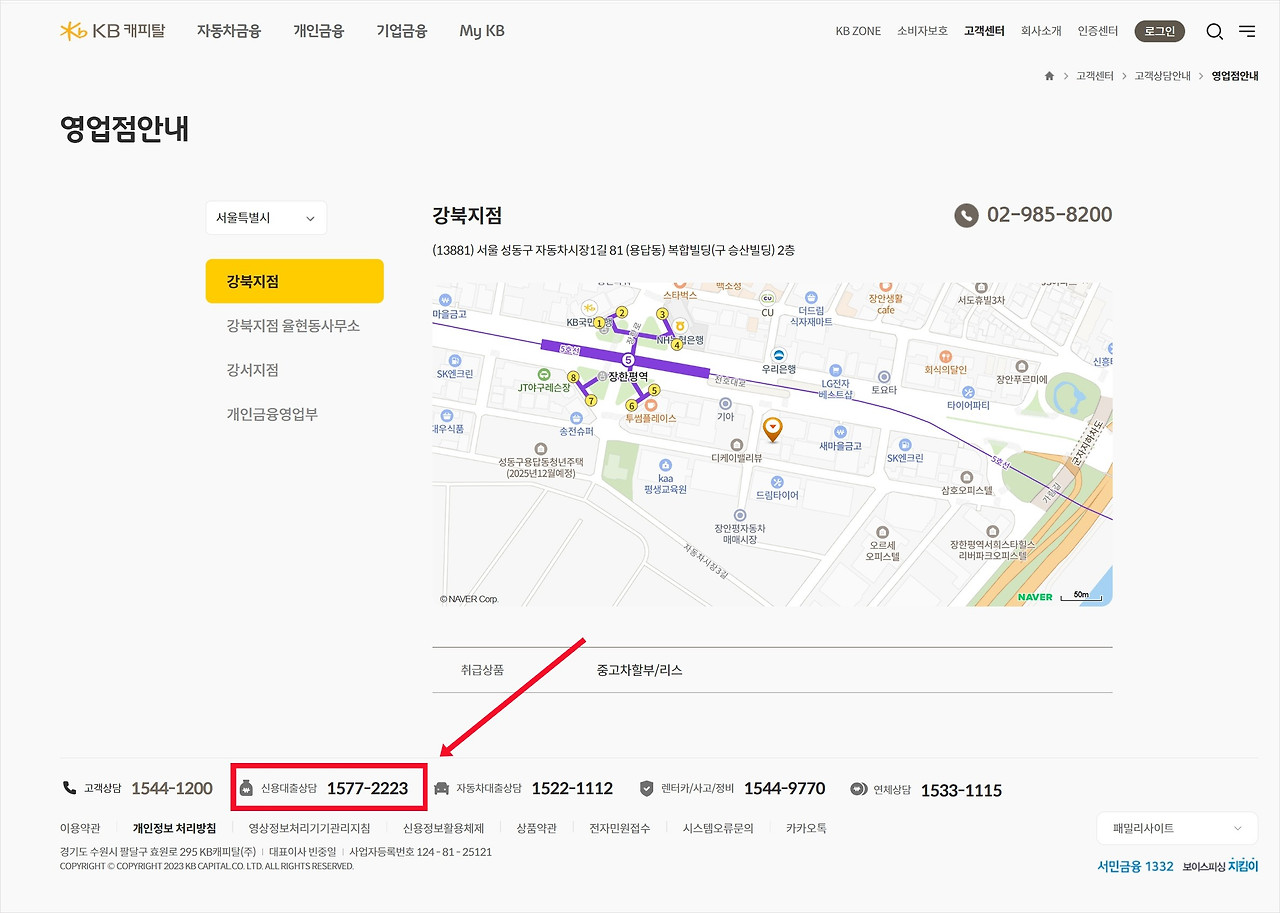Screen dimensions: 1280x913
Task: Select the 개인금융영업부 branch
Action: 272,414
